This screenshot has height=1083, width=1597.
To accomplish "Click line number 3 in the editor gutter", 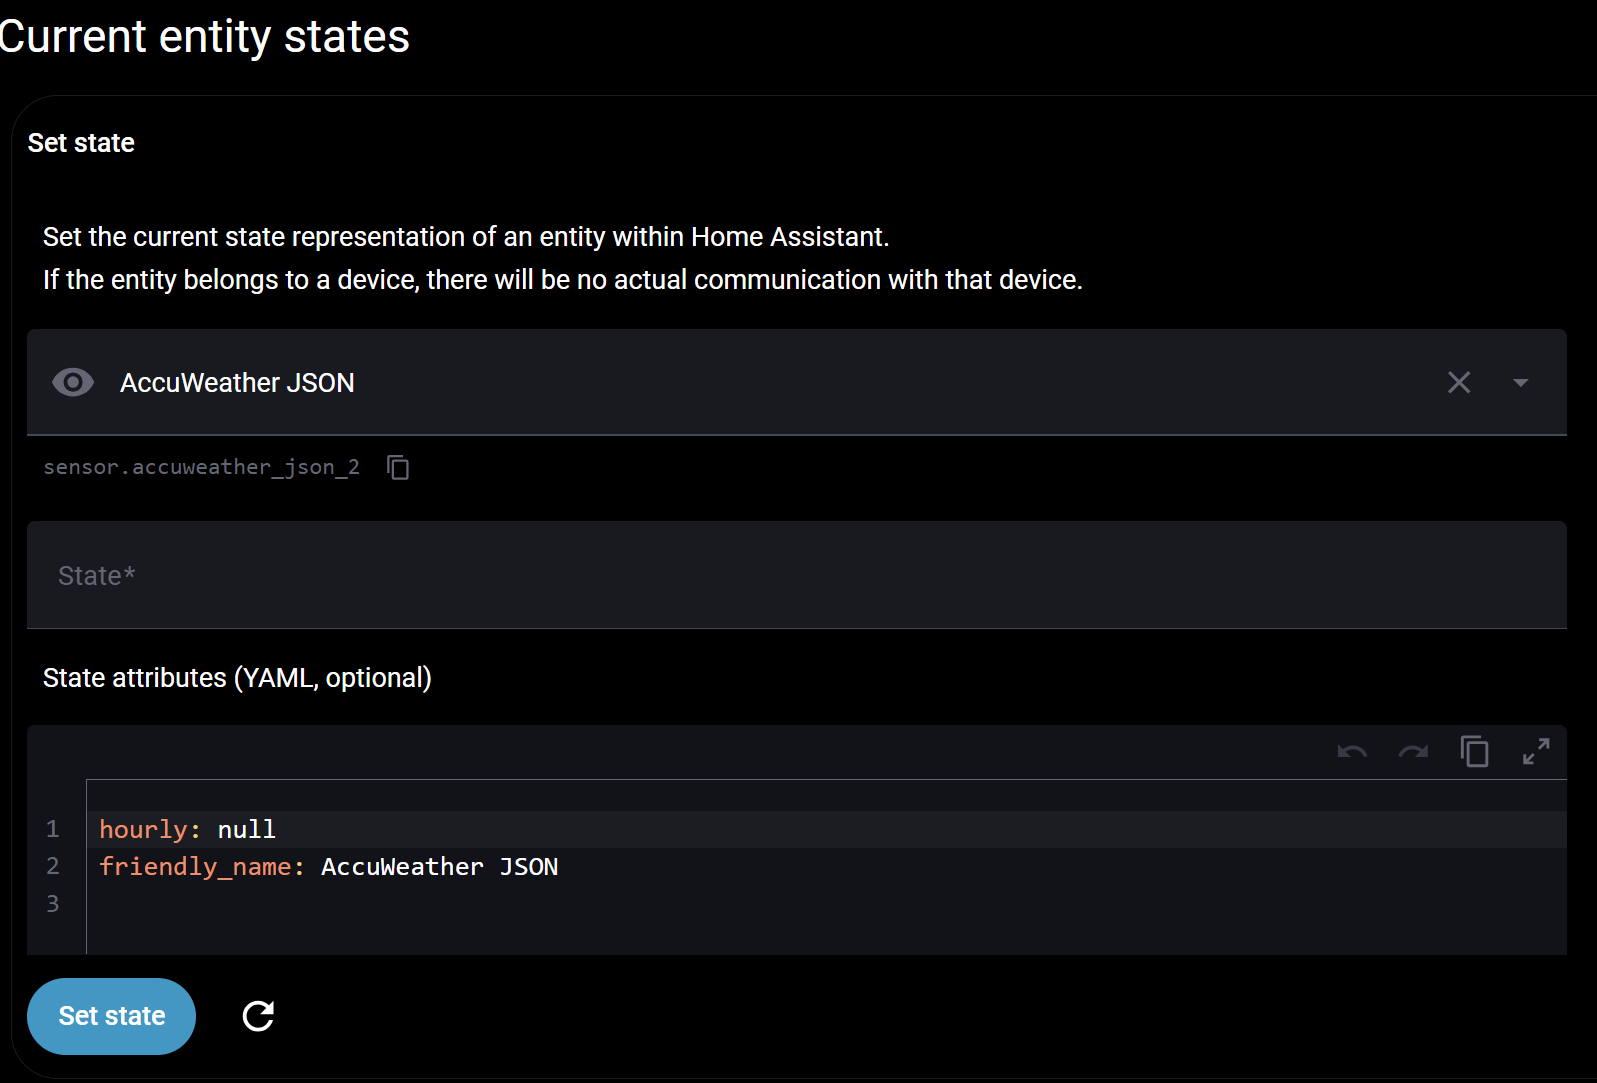I will pos(53,904).
